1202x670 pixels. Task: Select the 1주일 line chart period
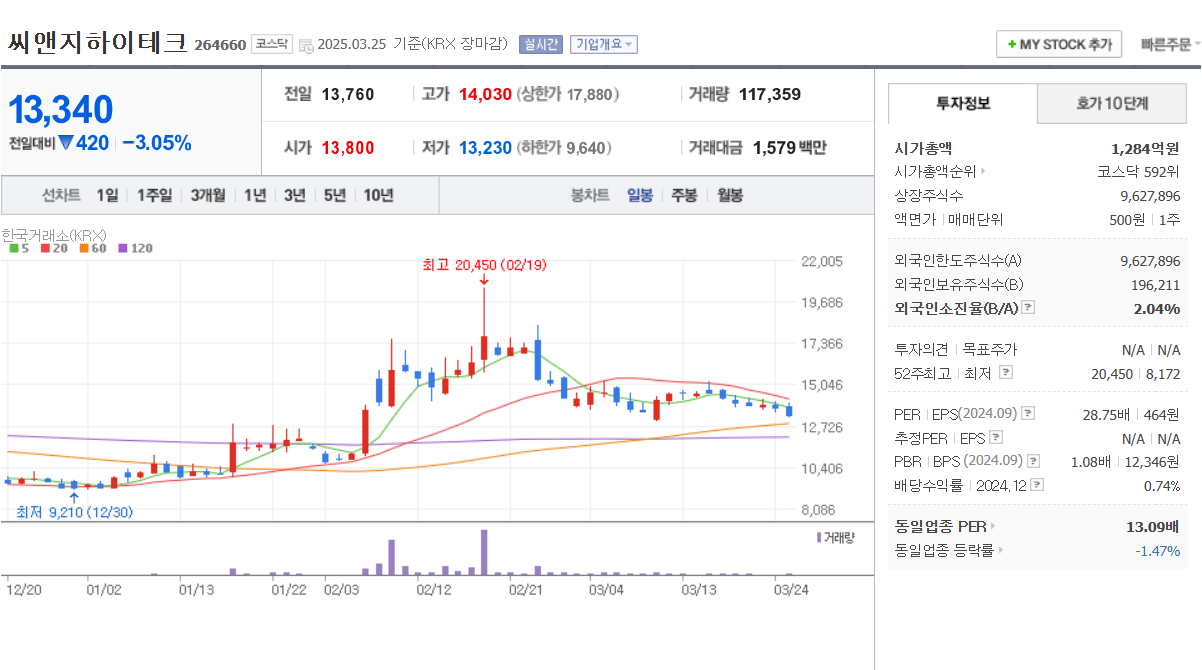coord(154,196)
